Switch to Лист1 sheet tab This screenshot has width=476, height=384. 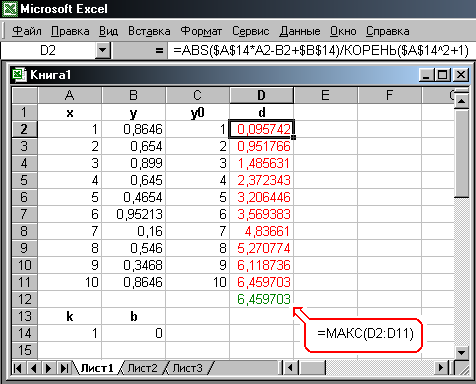[97, 368]
